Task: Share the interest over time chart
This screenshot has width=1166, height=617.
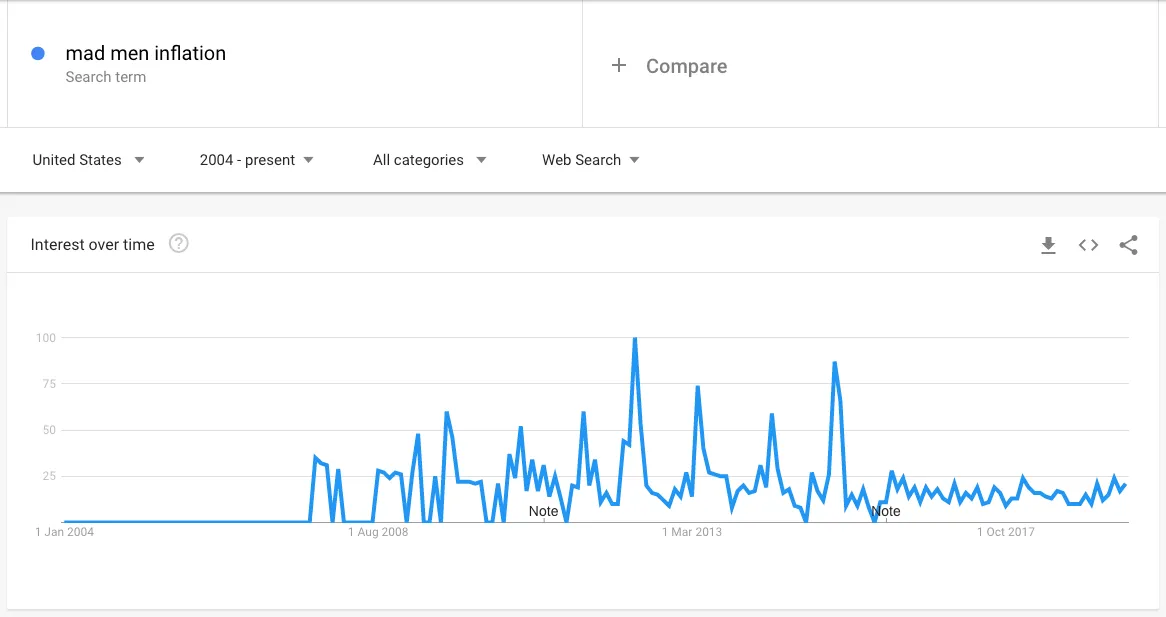Action: (1129, 245)
